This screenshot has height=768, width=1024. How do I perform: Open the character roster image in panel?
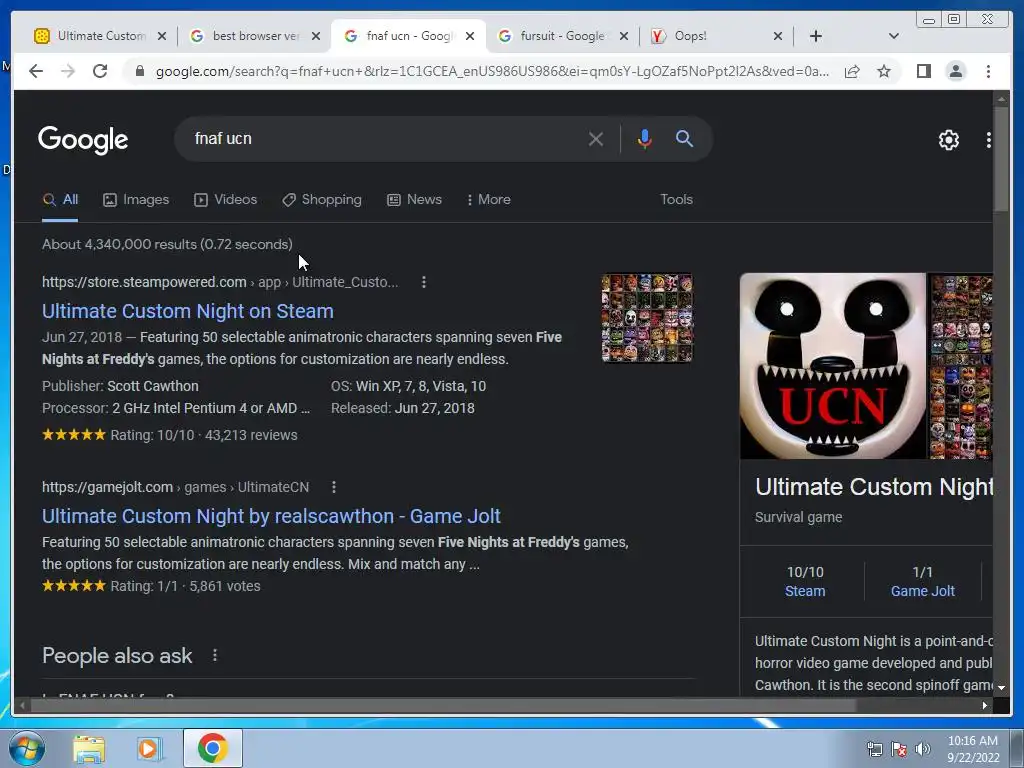tap(961, 366)
